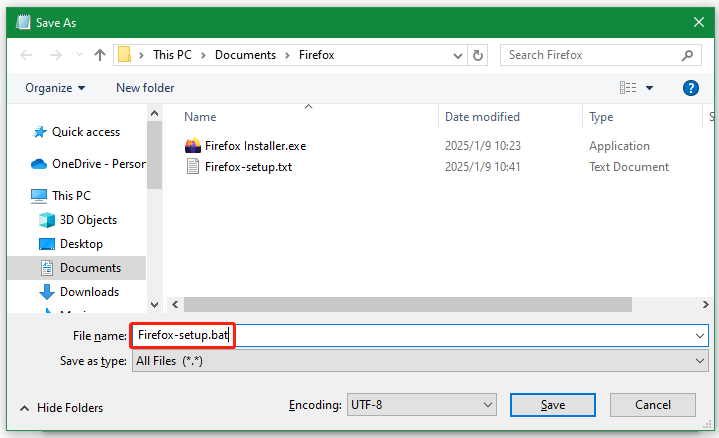Open the recent locations dropdown arrow
Screen dimensions: 719x438
(79, 55)
